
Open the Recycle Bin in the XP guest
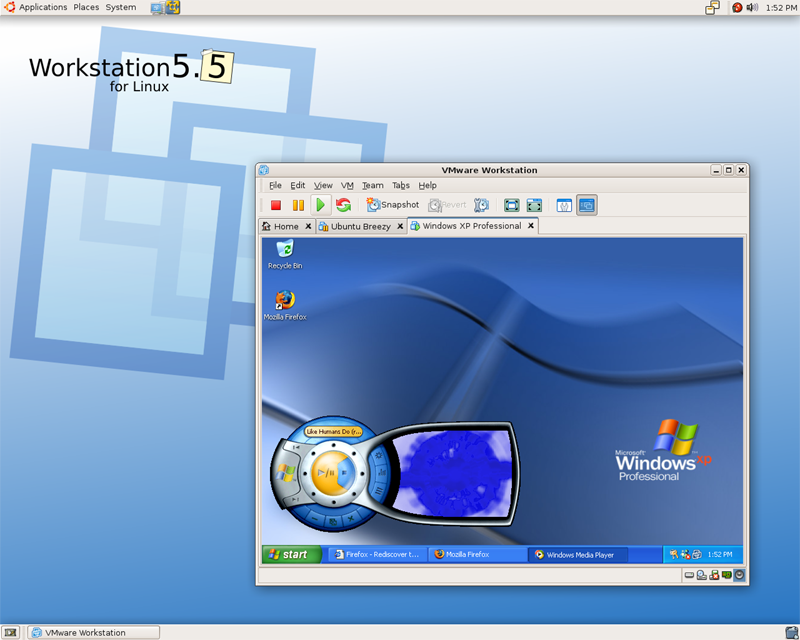click(x=285, y=254)
